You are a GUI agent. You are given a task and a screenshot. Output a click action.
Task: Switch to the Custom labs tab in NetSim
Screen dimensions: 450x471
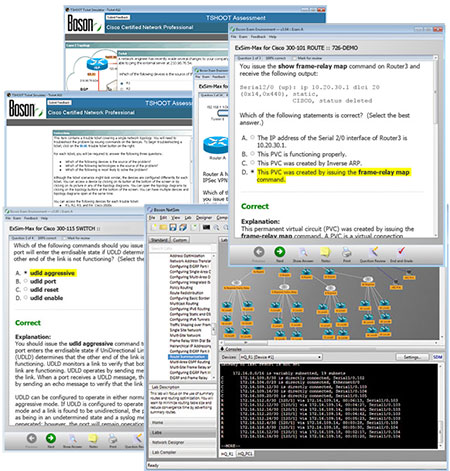point(180,240)
